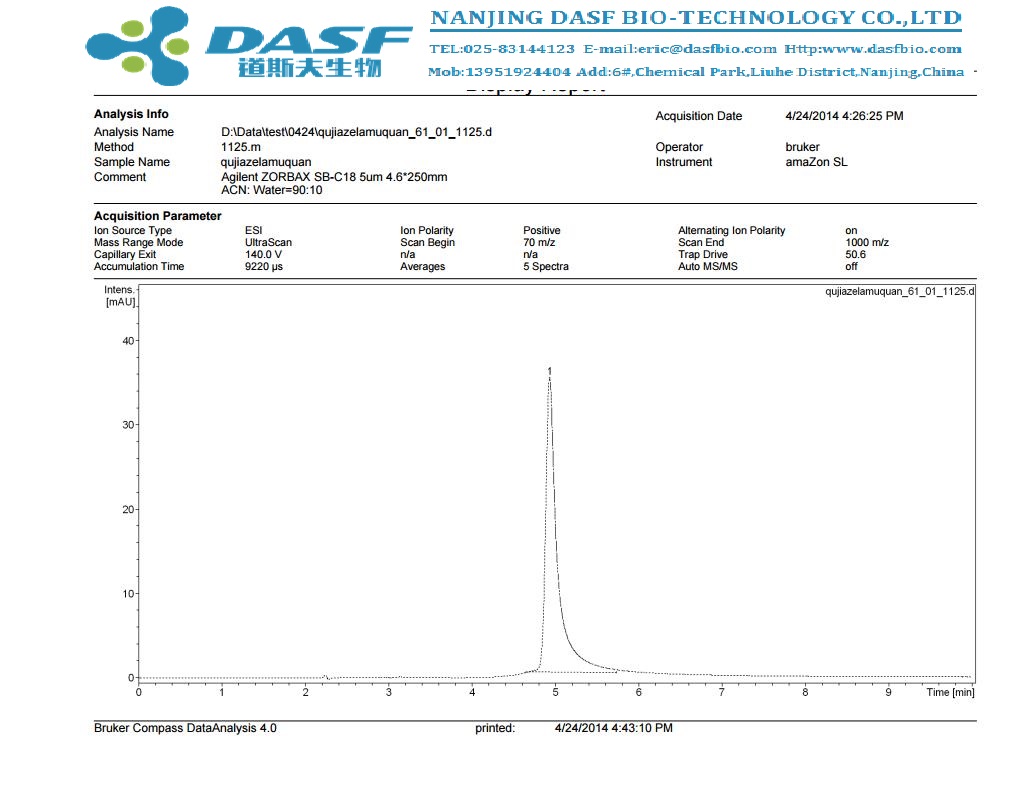Click the Intens. [mAU] axis label
The height and width of the screenshot is (799, 1018).
(119, 295)
